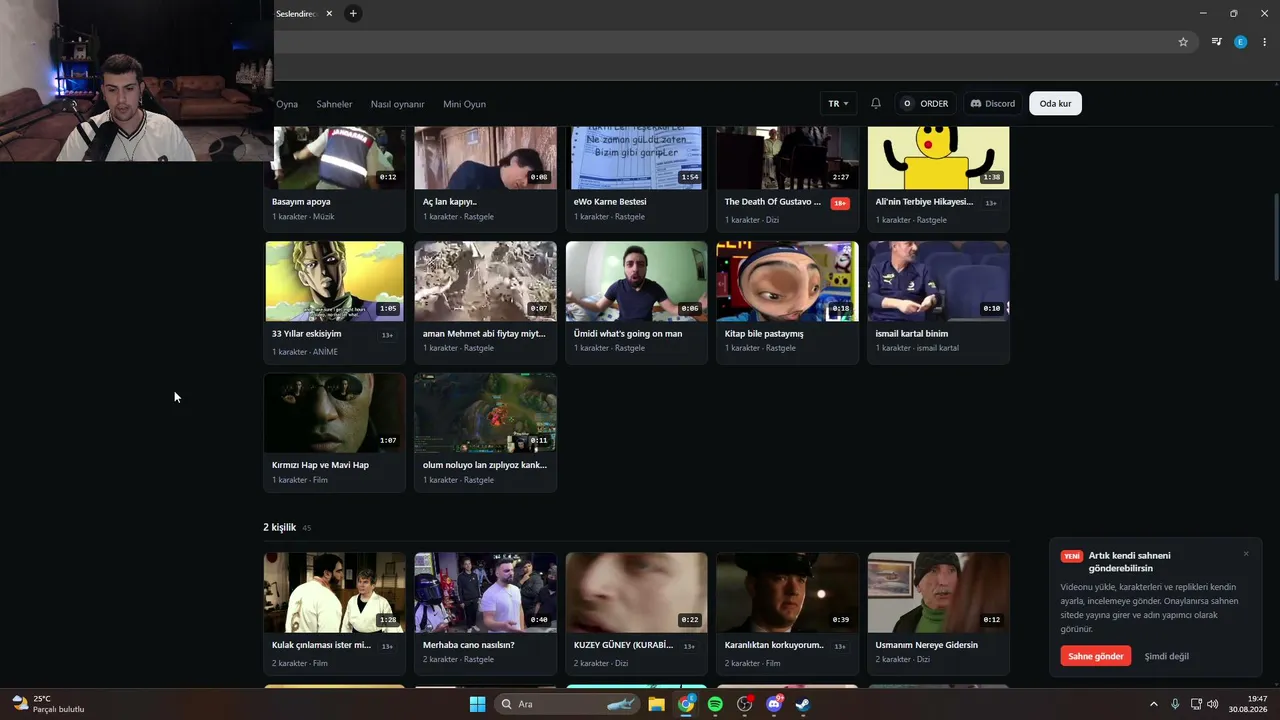Image resolution: width=1280 pixels, height=720 pixels.
Task: Click the 'ismail kartal binim' title text
Action: click(x=912, y=333)
